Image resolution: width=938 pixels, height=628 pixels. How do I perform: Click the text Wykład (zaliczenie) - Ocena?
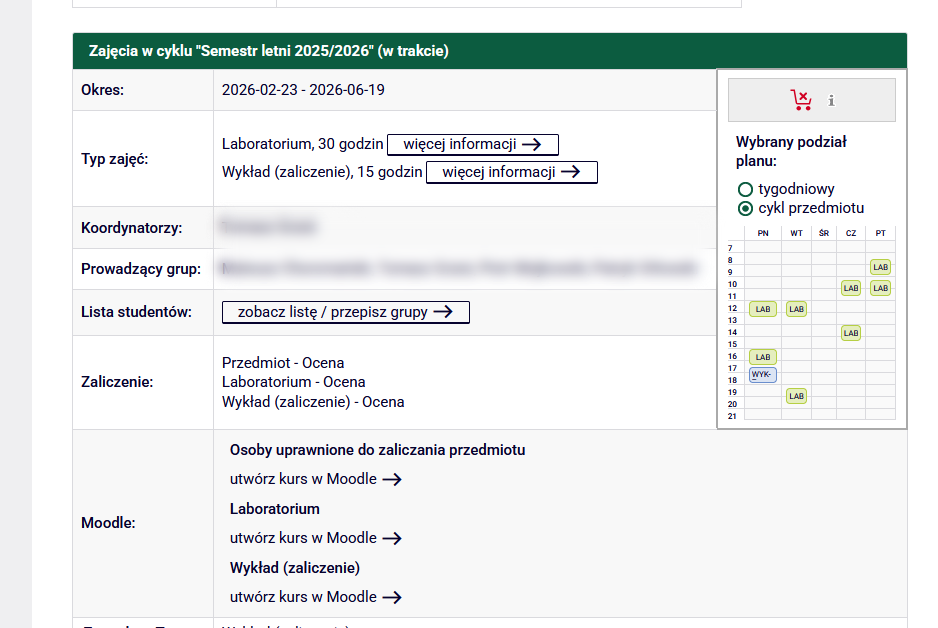[x=313, y=402]
